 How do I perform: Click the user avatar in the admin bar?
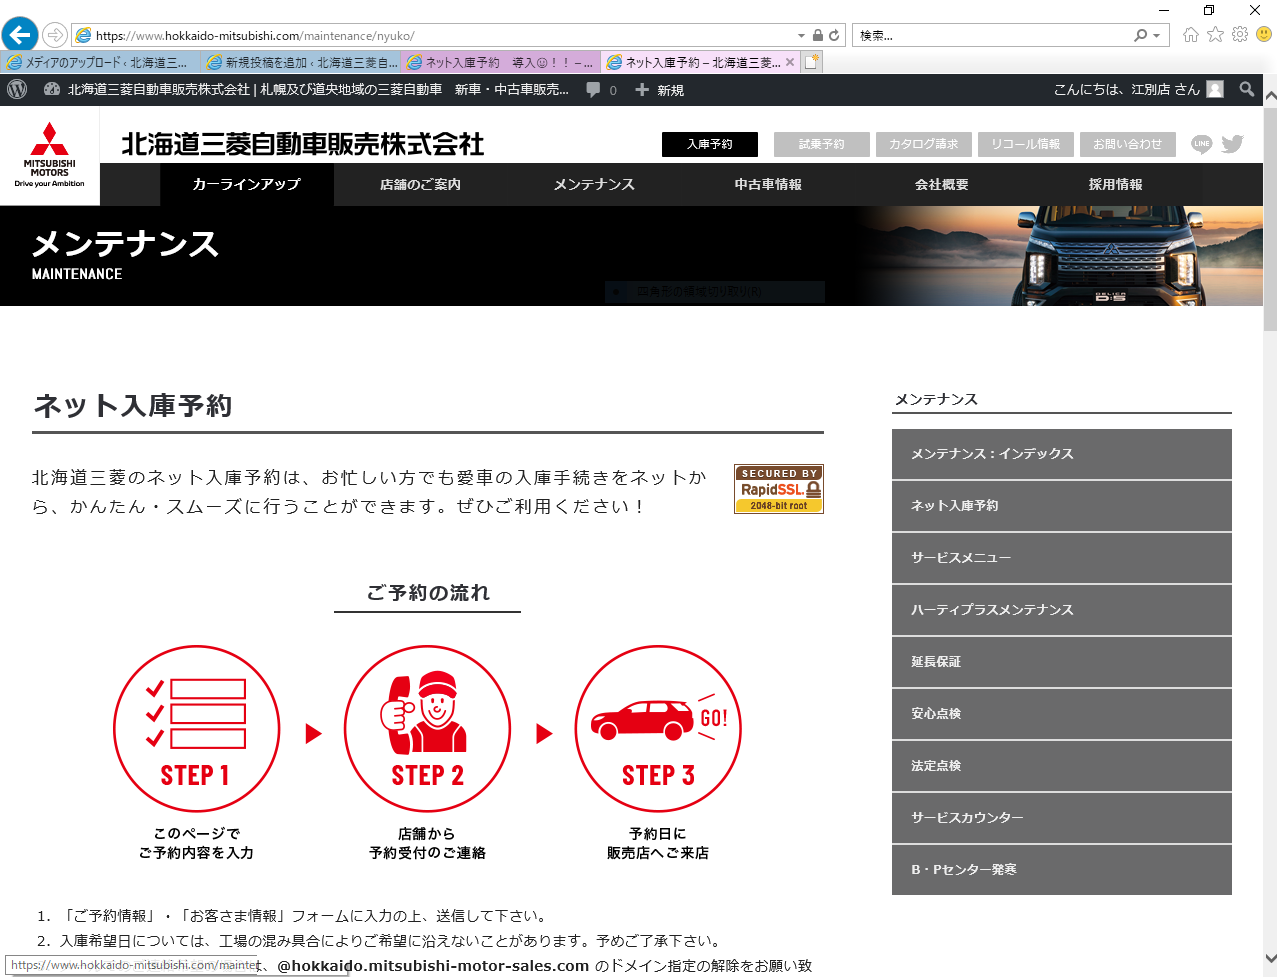[1215, 89]
